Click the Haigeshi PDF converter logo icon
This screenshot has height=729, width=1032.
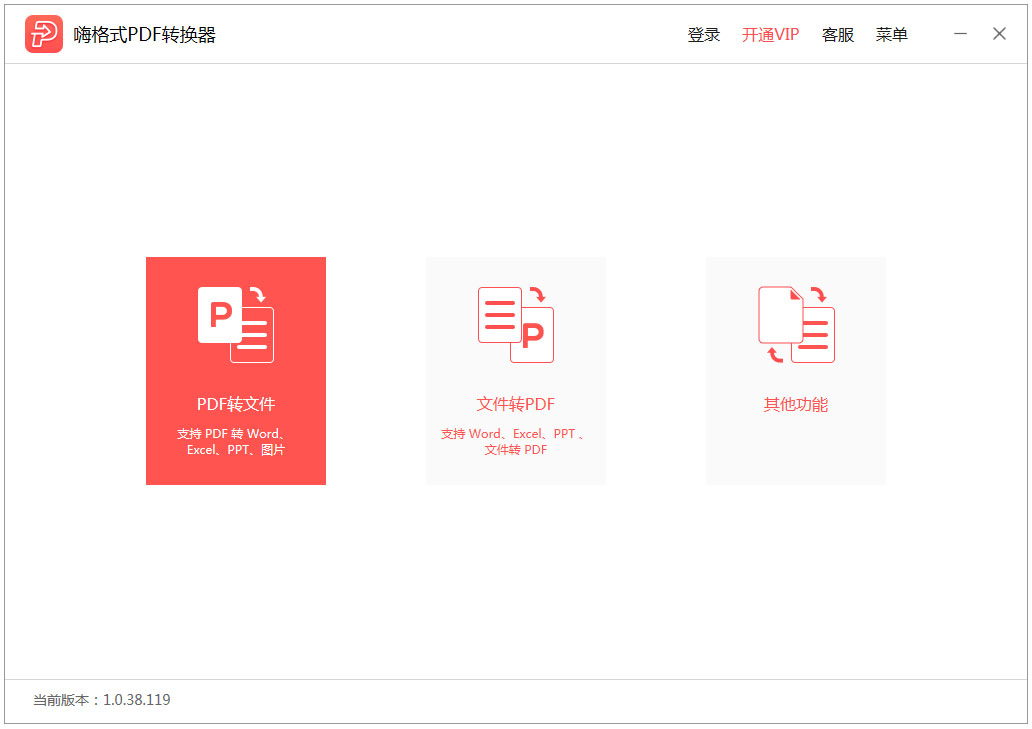pyautogui.click(x=42, y=33)
